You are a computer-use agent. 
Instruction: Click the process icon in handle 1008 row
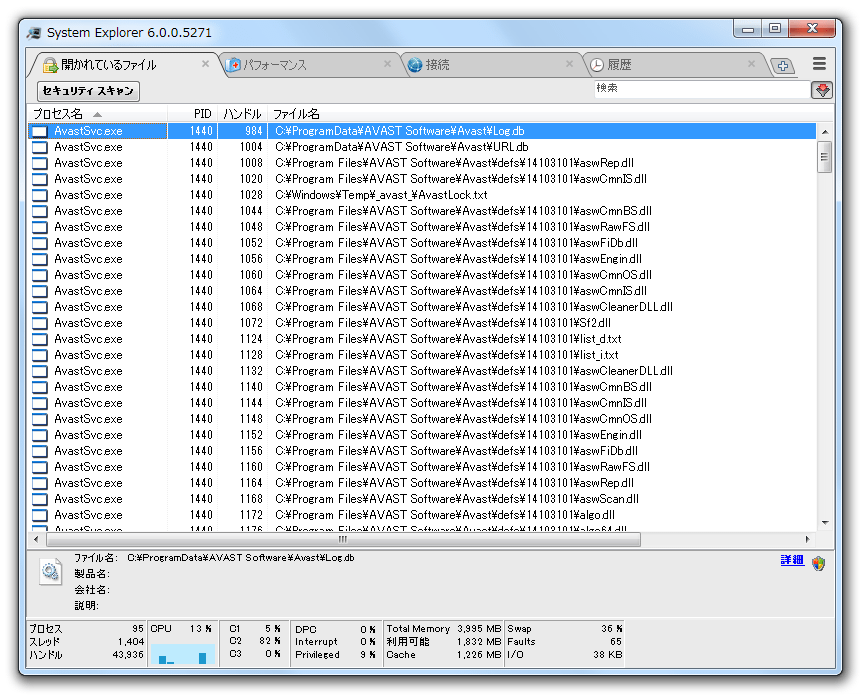coord(40,163)
